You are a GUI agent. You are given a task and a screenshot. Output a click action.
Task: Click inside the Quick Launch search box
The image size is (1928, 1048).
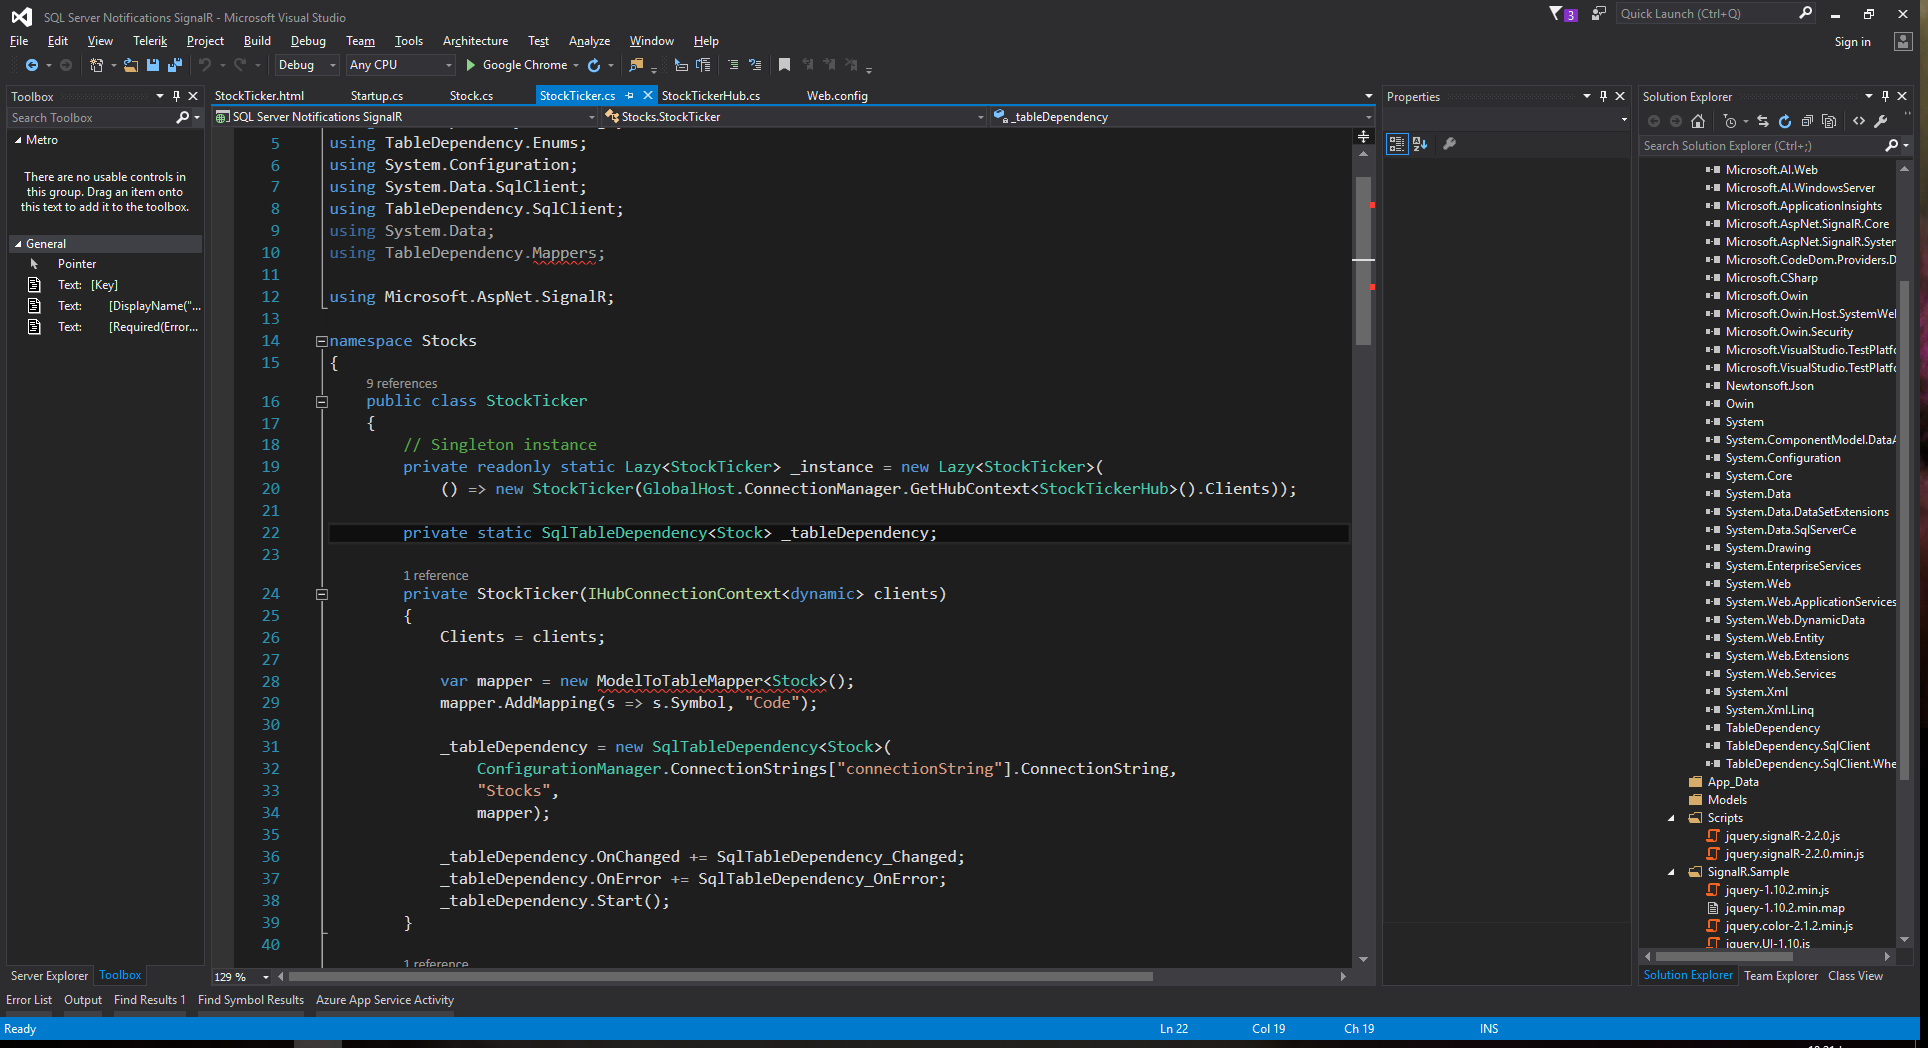tap(1700, 13)
